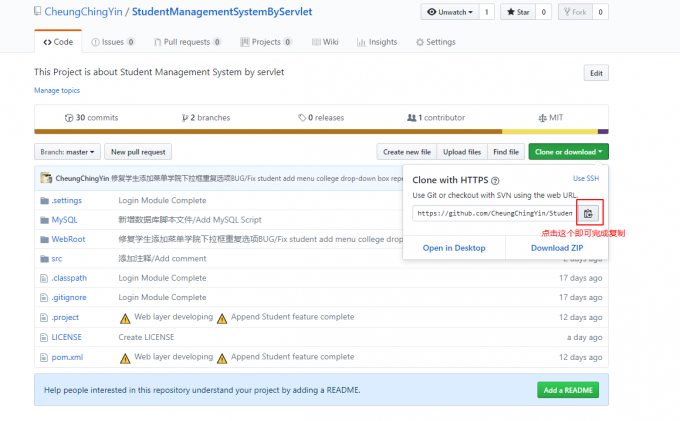Open the .settings folder name
The width and height of the screenshot is (680, 421).
click(x=67, y=200)
